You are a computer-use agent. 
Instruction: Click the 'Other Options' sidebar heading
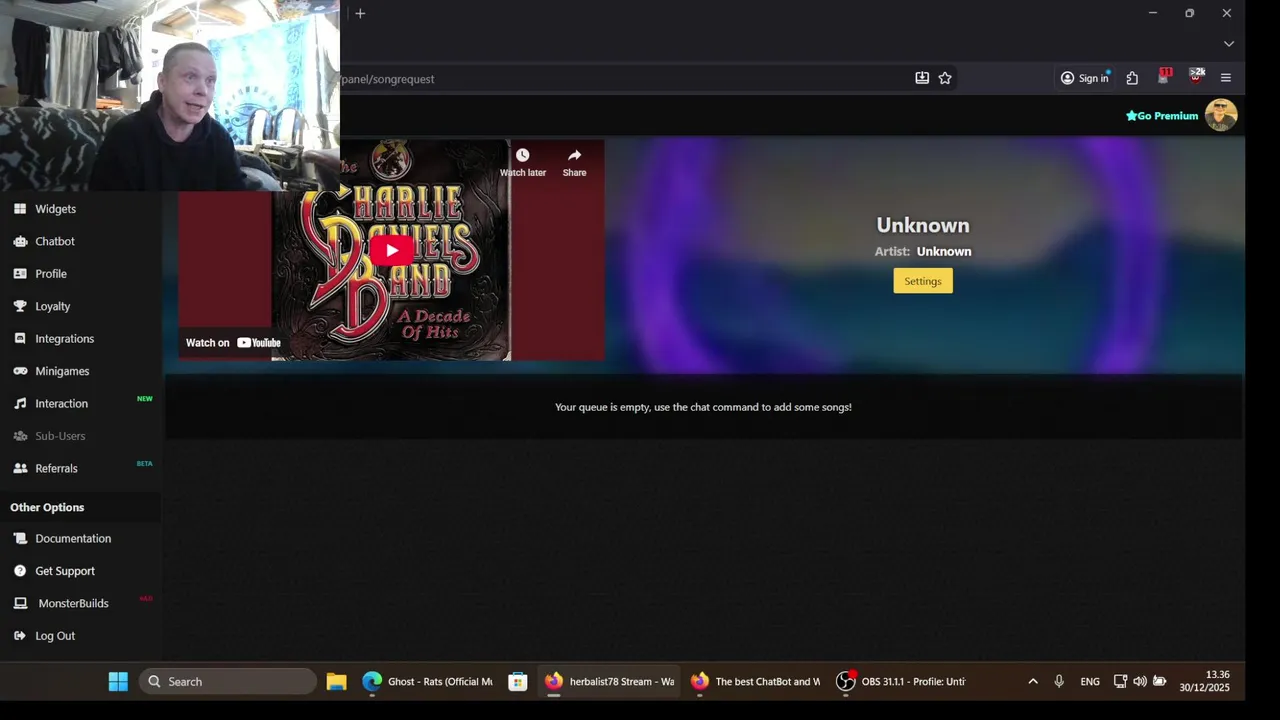pos(47,508)
